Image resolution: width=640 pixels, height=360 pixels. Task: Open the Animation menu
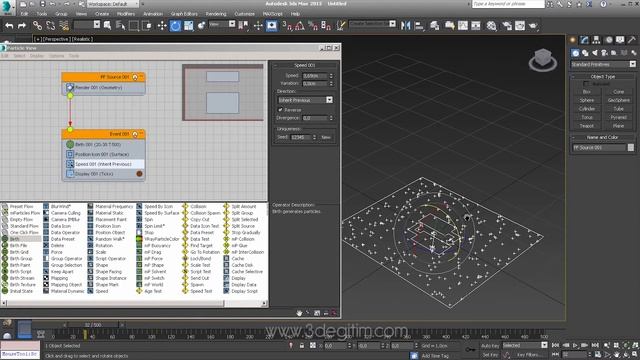(153, 13)
